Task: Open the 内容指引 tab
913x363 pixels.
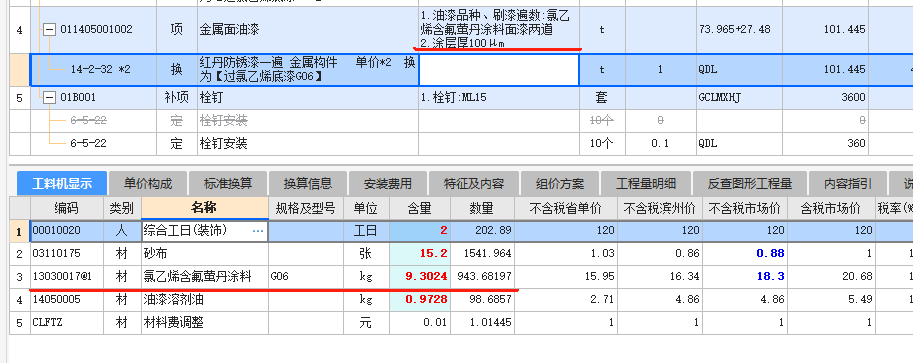Action: point(848,184)
